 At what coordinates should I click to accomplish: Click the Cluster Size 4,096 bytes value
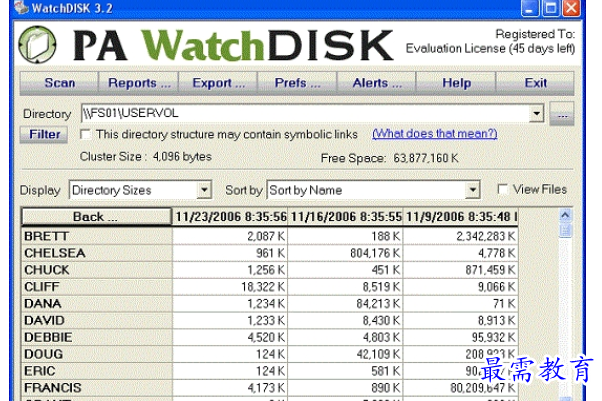click(x=182, y=157)
